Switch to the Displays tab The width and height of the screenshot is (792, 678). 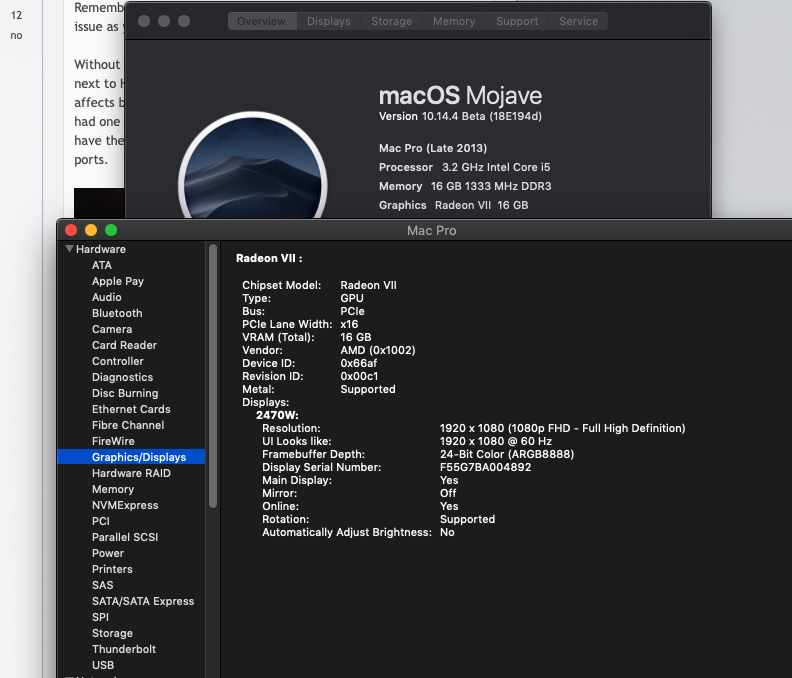(x=328, y=21)
